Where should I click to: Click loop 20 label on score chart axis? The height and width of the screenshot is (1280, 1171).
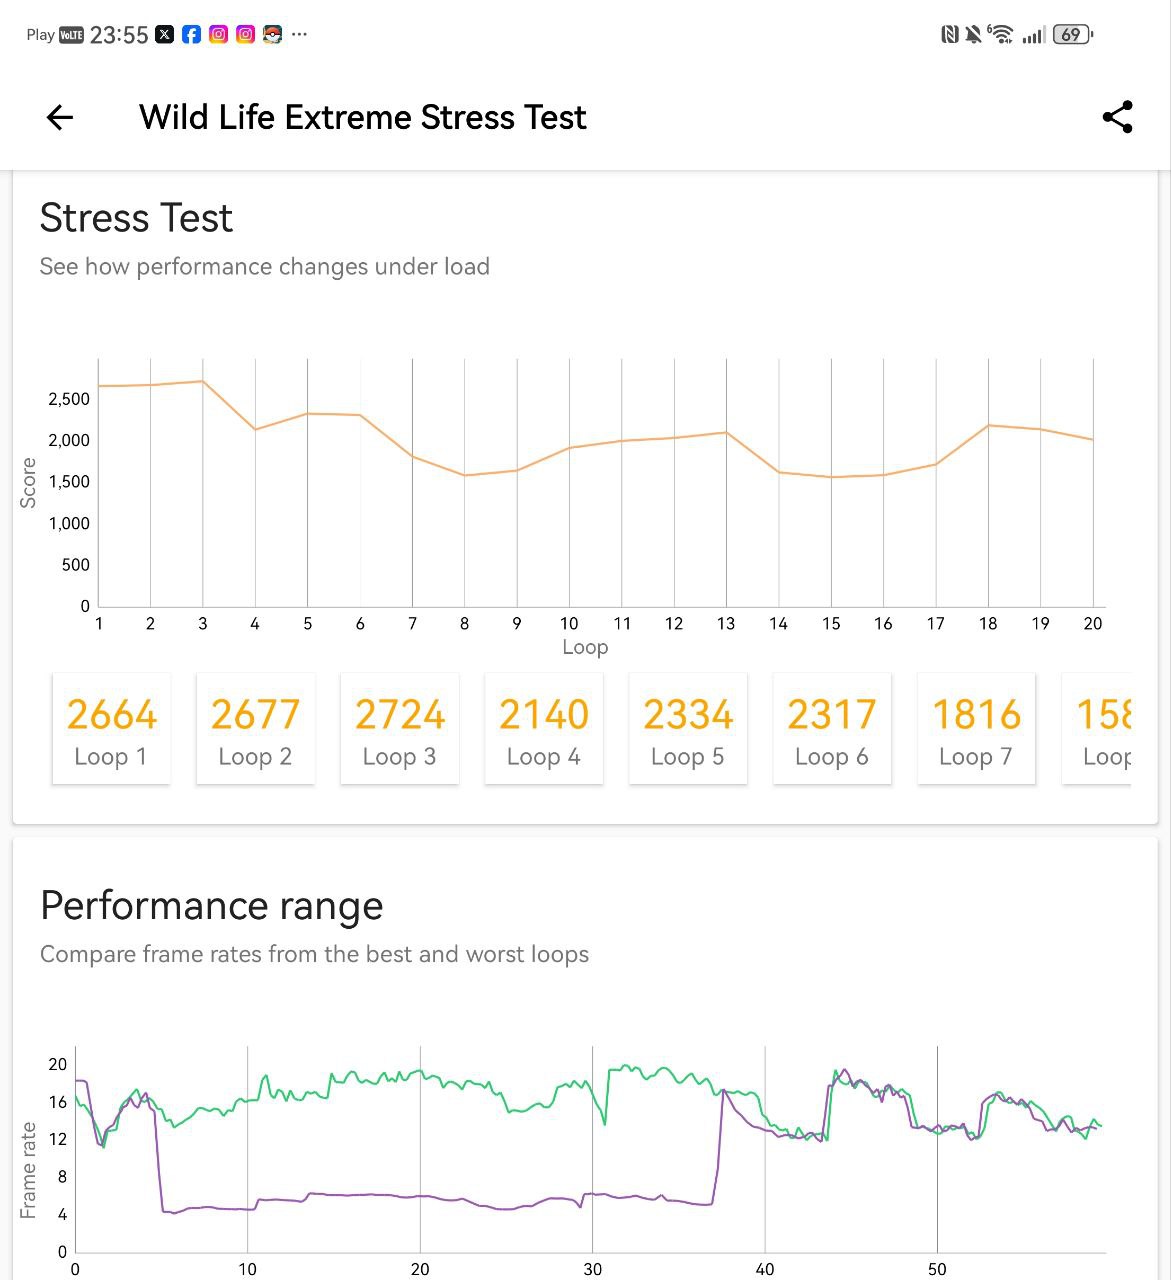point(1092,624)
